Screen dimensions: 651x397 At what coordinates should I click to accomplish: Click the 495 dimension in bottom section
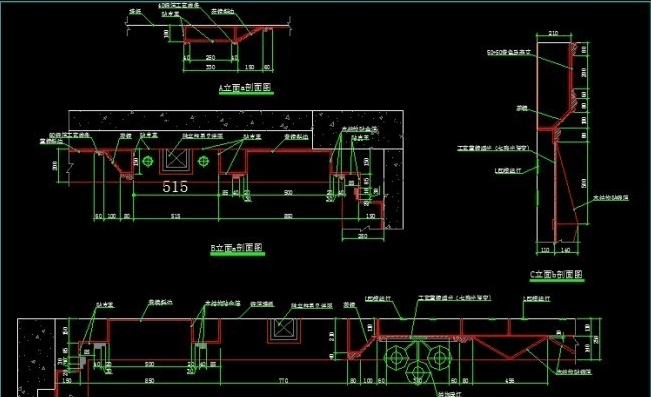pyautogui.click(x=509, y=380)
